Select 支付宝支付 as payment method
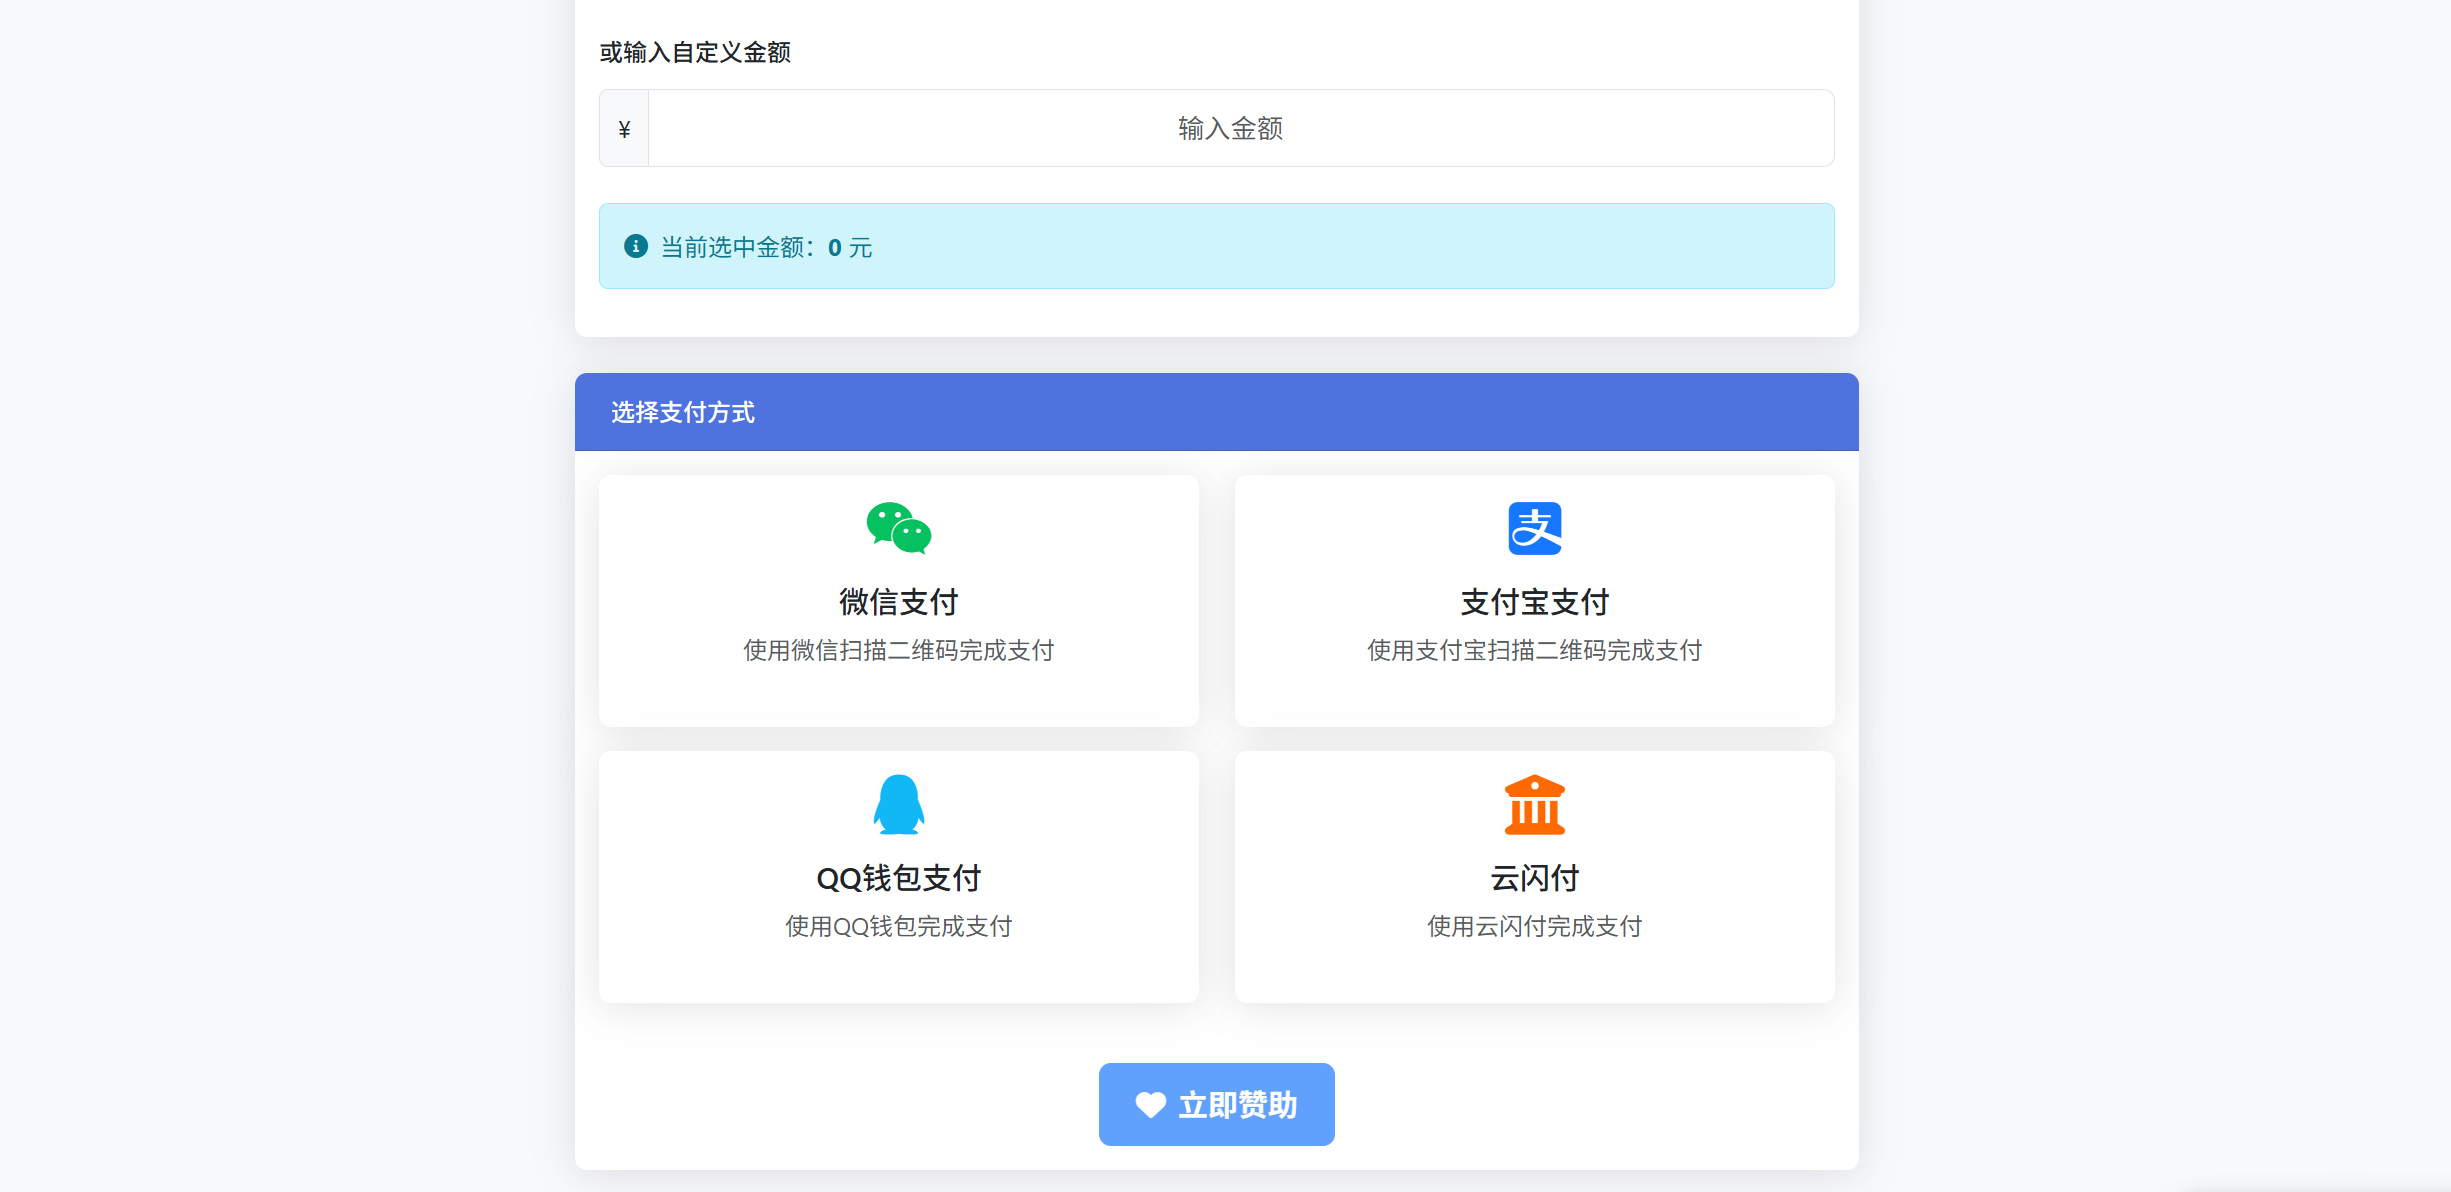Image resolution: width=2451 pixels, height=1192 pixels. click(x=1534, y=600)
